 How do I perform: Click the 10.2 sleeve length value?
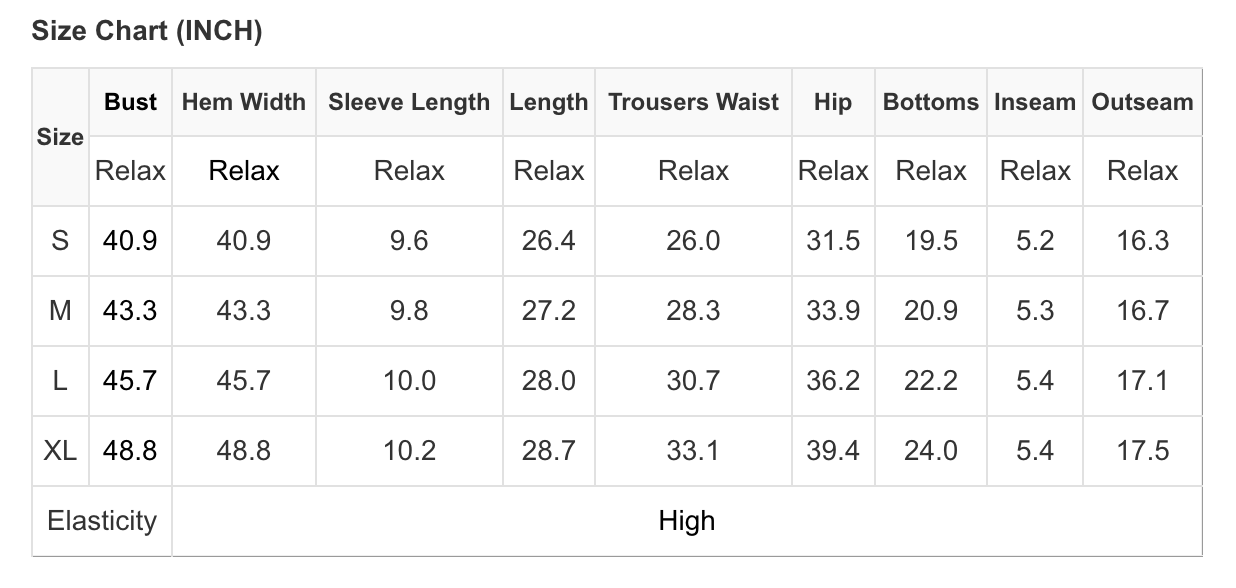click(409, 451)
